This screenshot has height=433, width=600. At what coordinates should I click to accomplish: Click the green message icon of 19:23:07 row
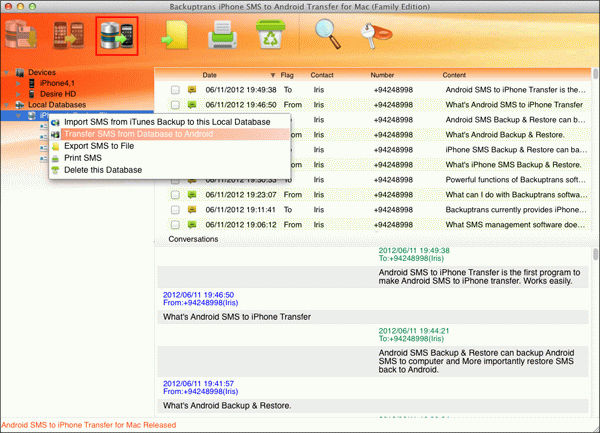click(x=192, y=195)
